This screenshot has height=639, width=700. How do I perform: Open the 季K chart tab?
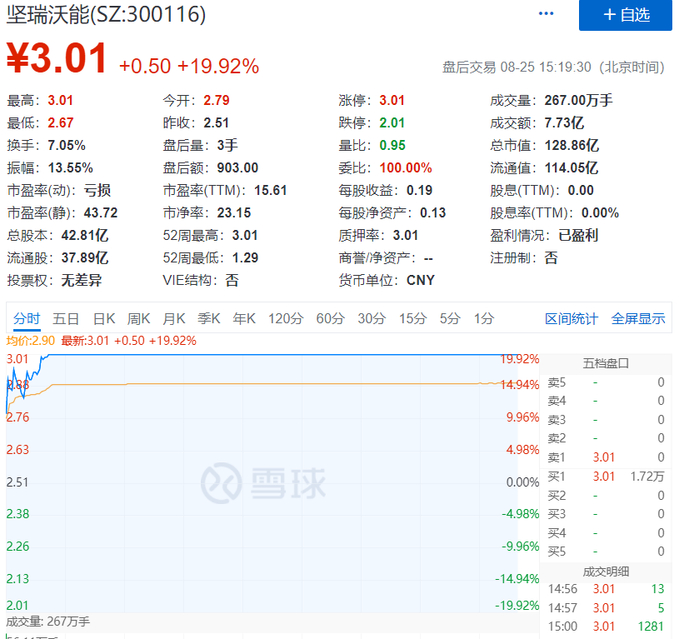(209, 318)
